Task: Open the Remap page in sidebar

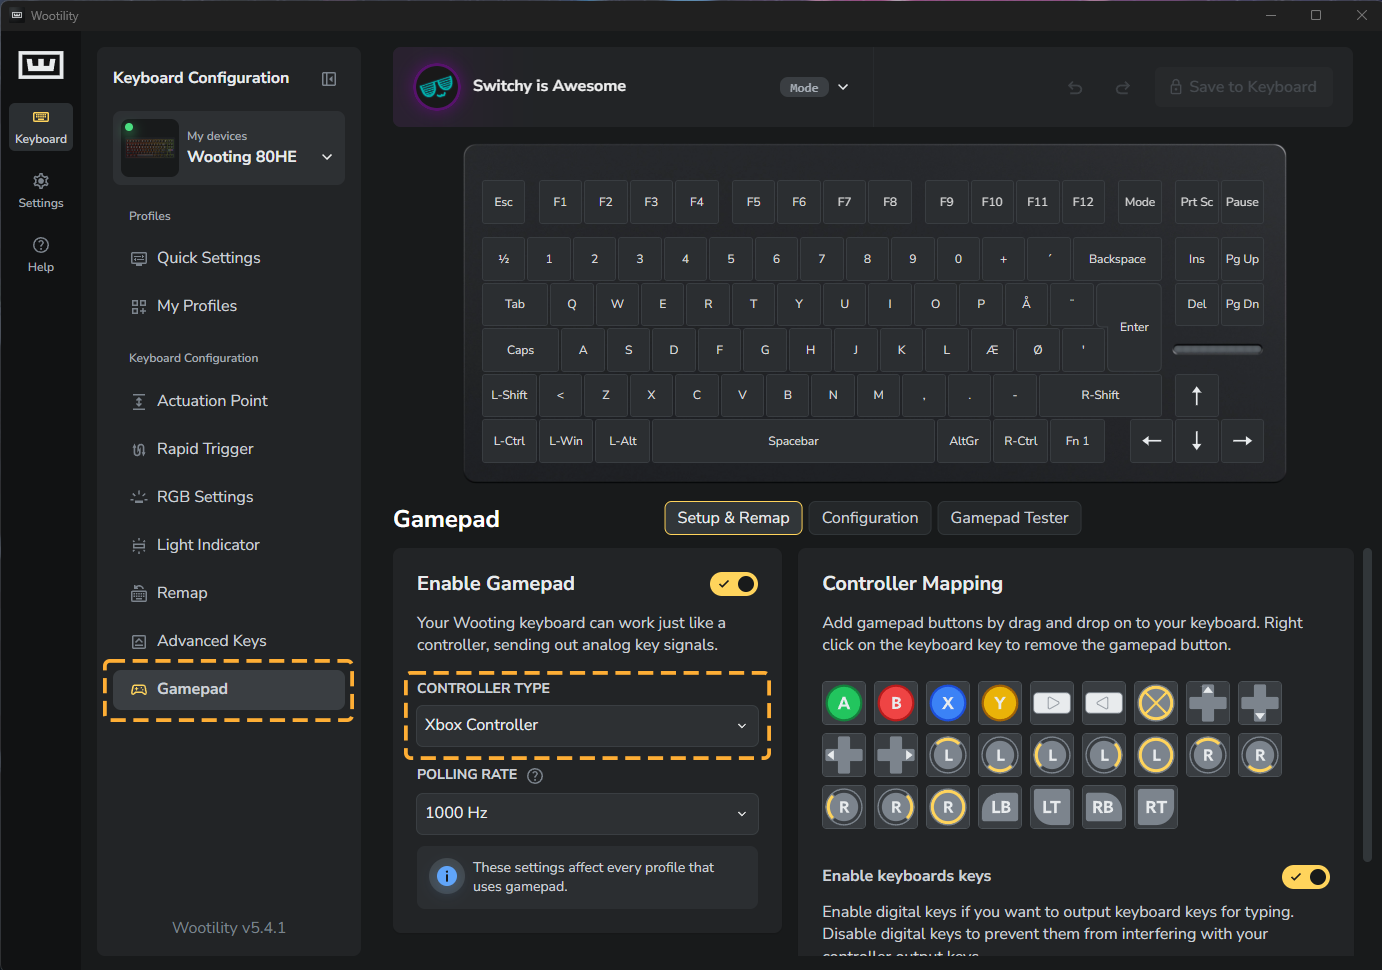Action: (229, 593)
